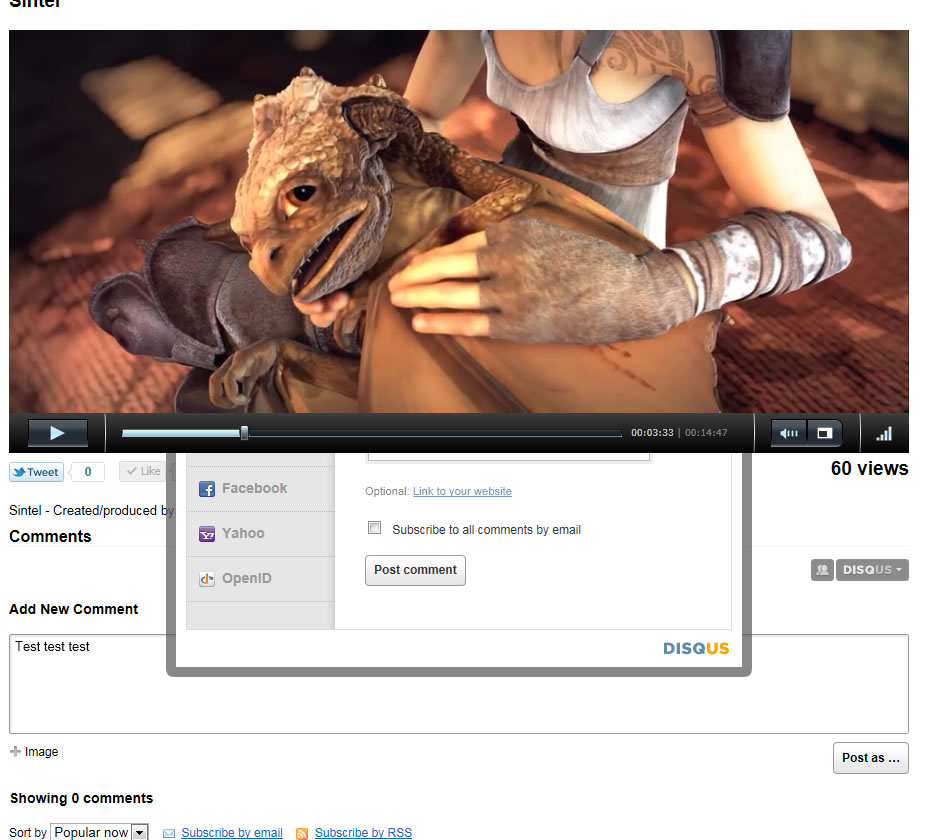Click the RSS feed icon
The height and width of the screenshot is (840, 927).
pyautogui.click(x=302, y=833)
